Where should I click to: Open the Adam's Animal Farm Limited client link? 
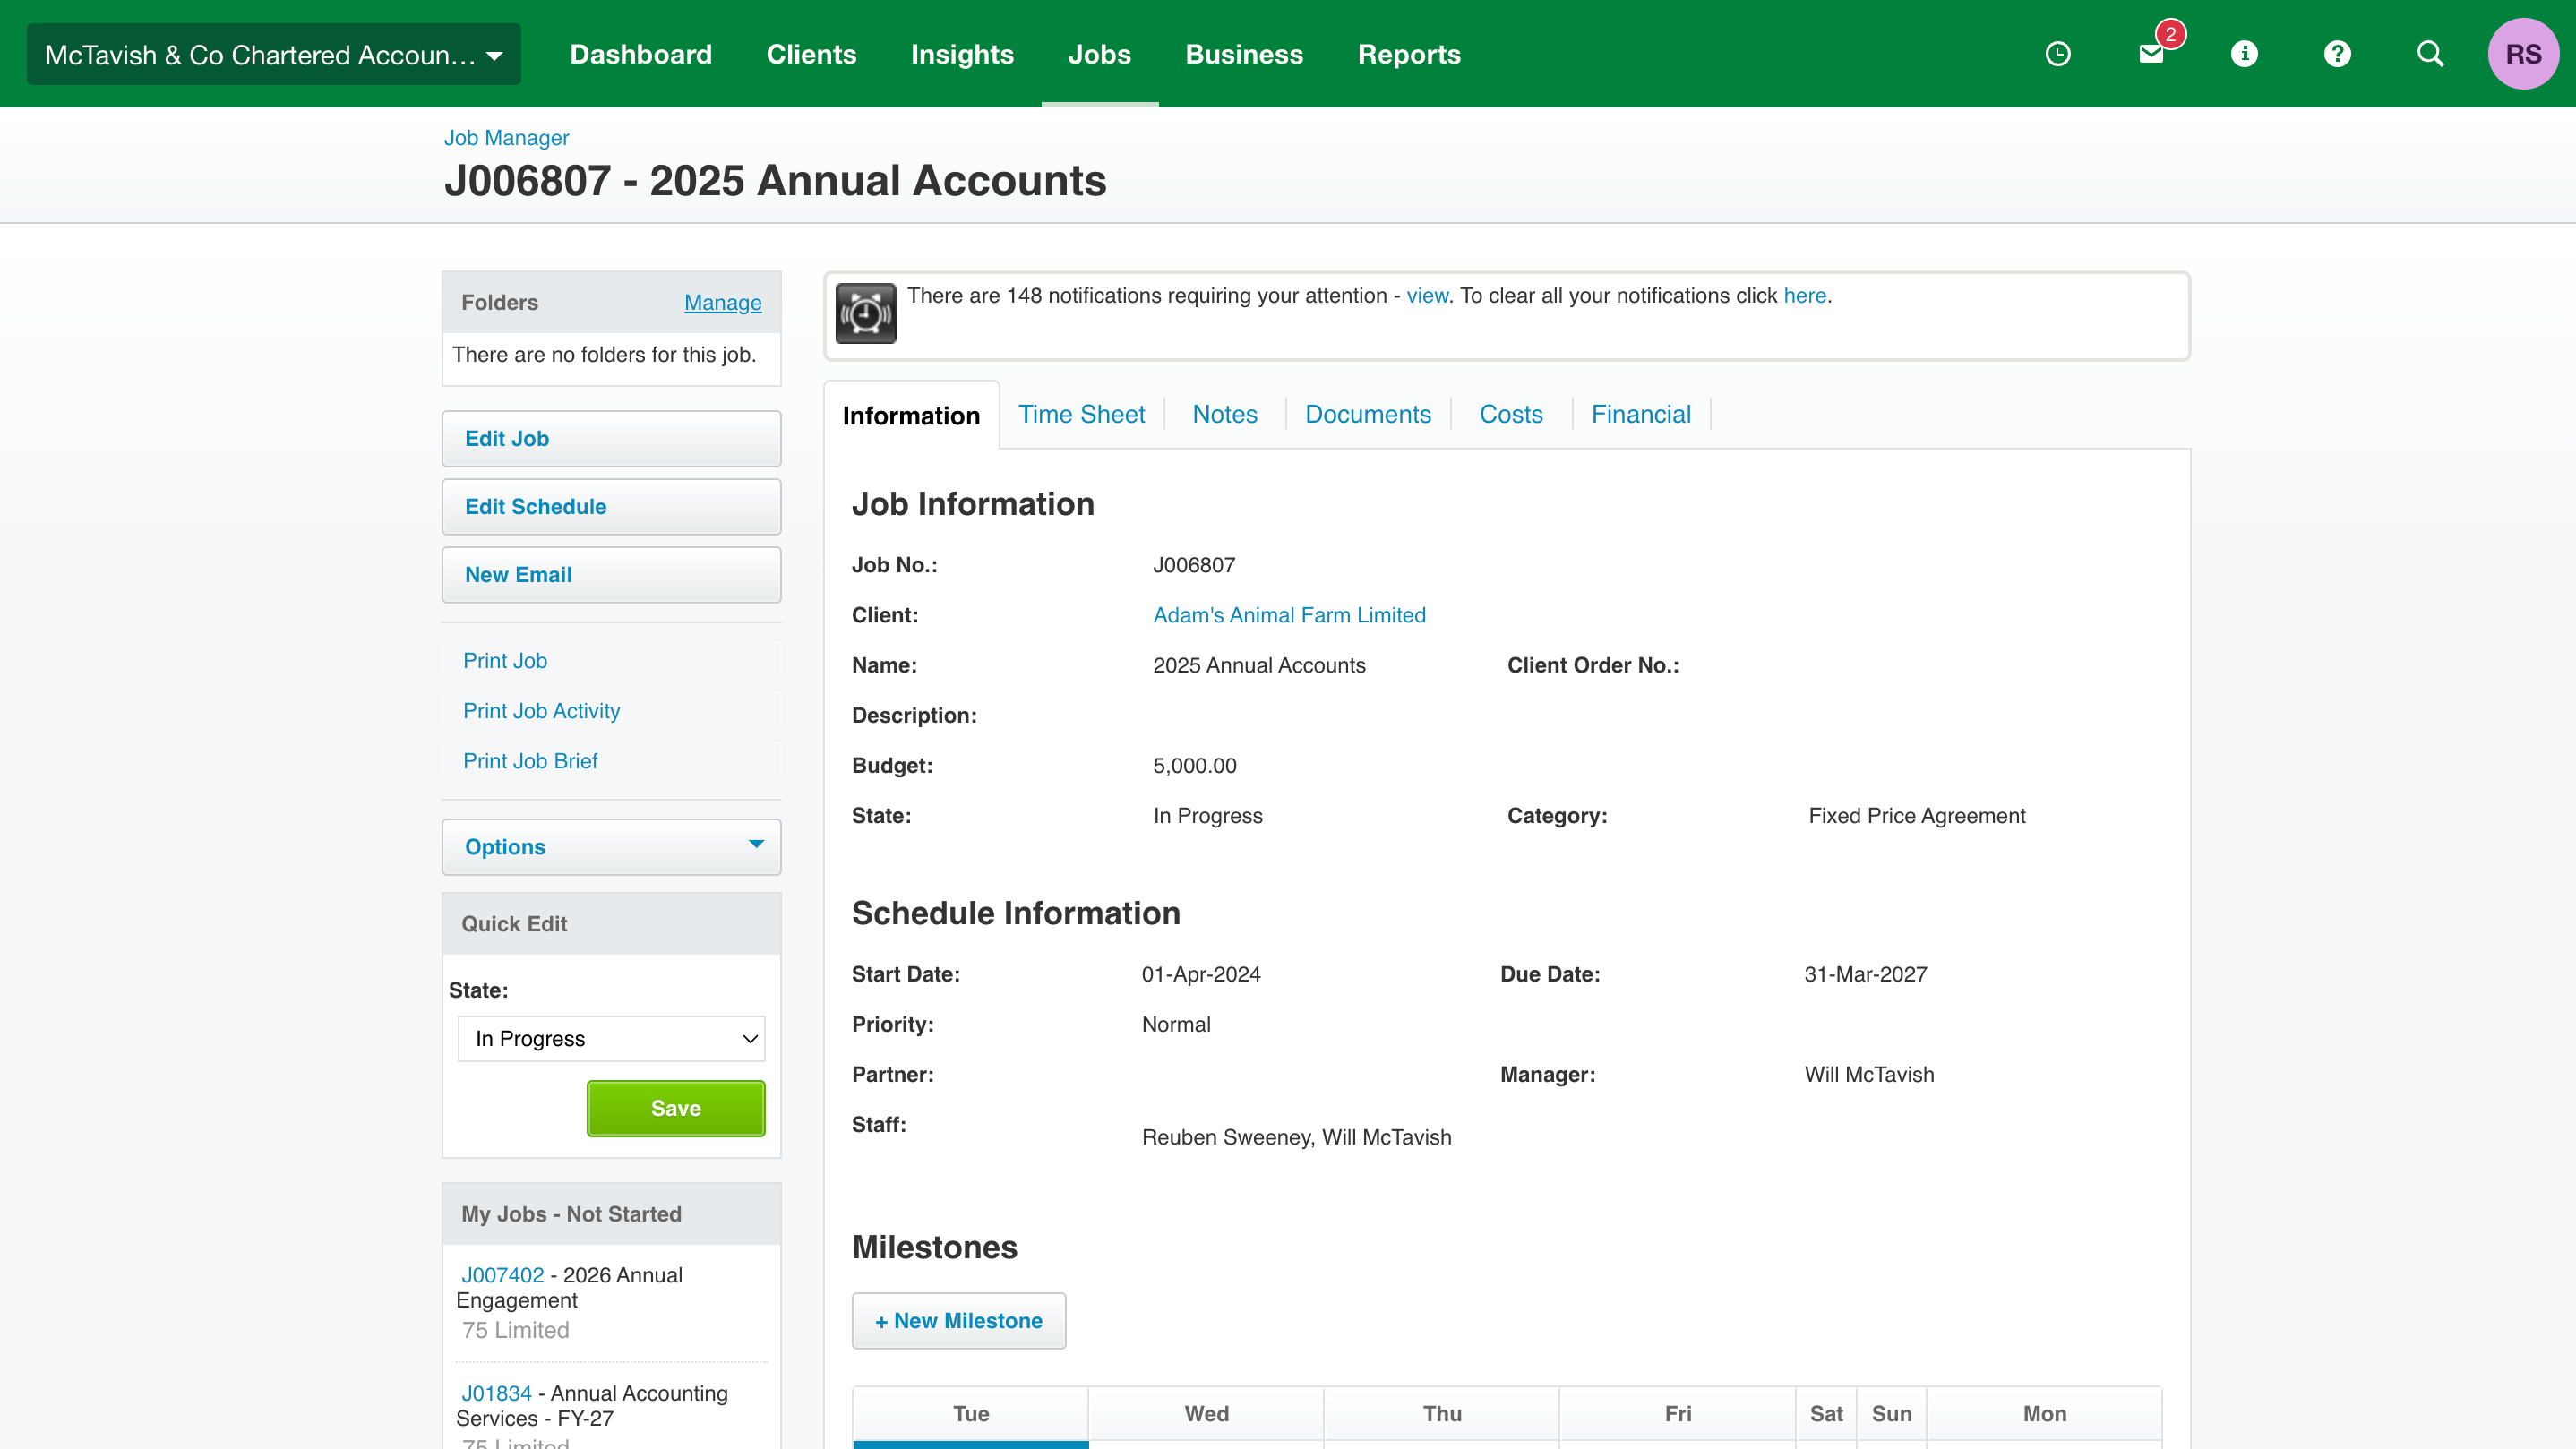[x=1289, y=615]
